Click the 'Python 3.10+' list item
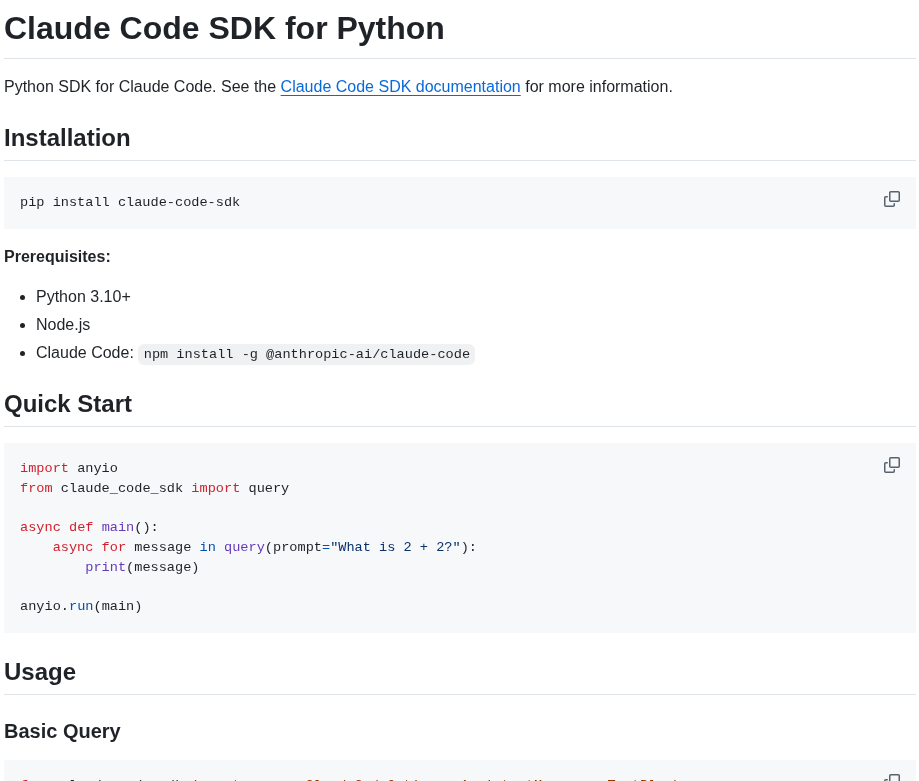The height and width of the screenshot is (781, 919). (83, 296)
